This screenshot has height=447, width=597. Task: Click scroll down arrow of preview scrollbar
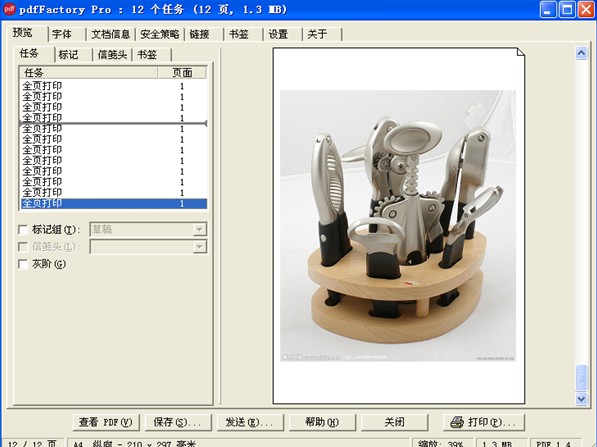(x=581, y=399)
